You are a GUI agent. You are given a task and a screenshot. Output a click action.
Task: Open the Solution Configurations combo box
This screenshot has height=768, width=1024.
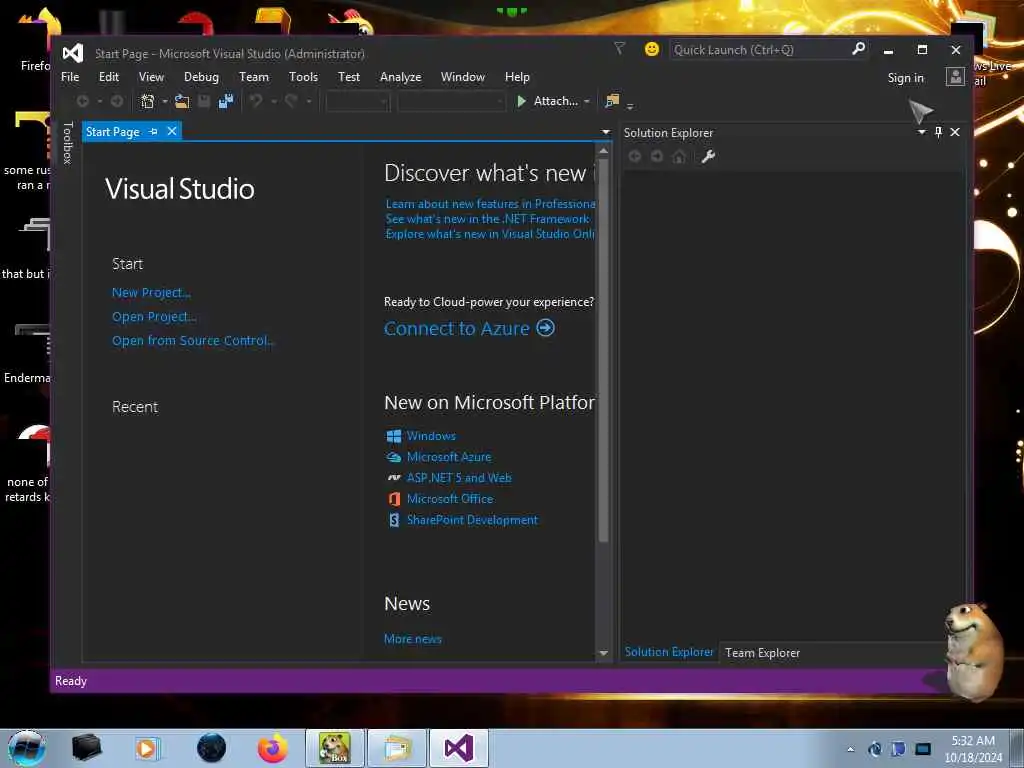click(357, 101)
